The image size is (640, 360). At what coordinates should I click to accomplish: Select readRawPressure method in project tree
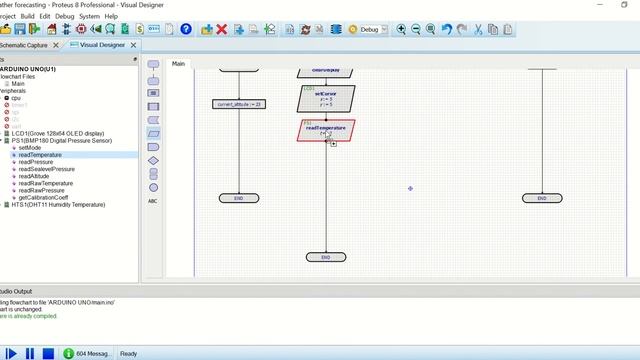point(42,191)
